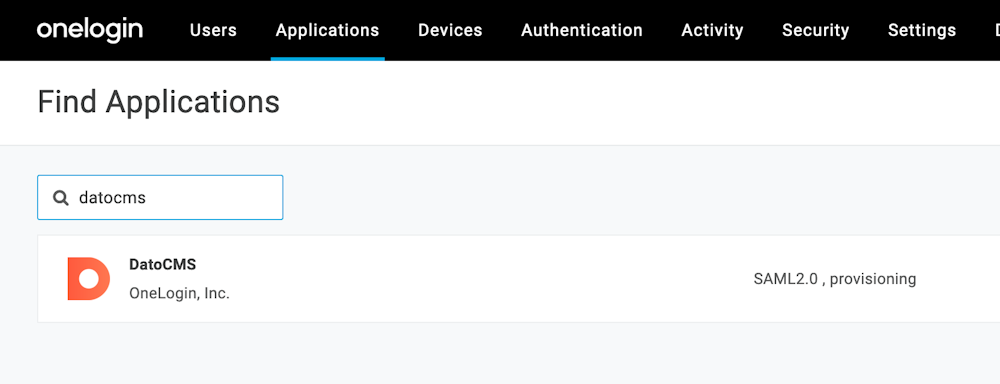Open the Security menu

click(816, 30)
